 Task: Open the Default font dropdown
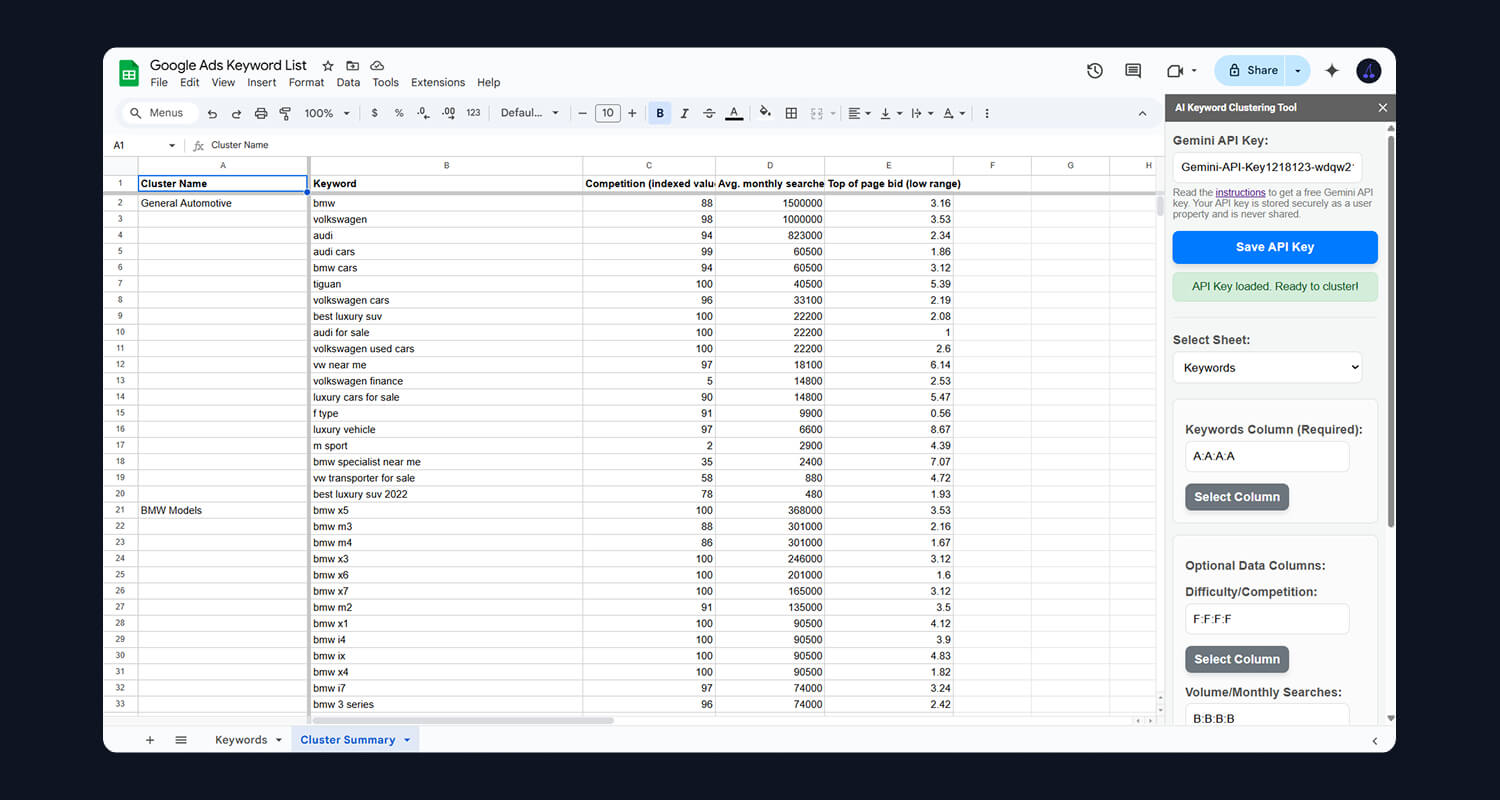coord(530,113)
